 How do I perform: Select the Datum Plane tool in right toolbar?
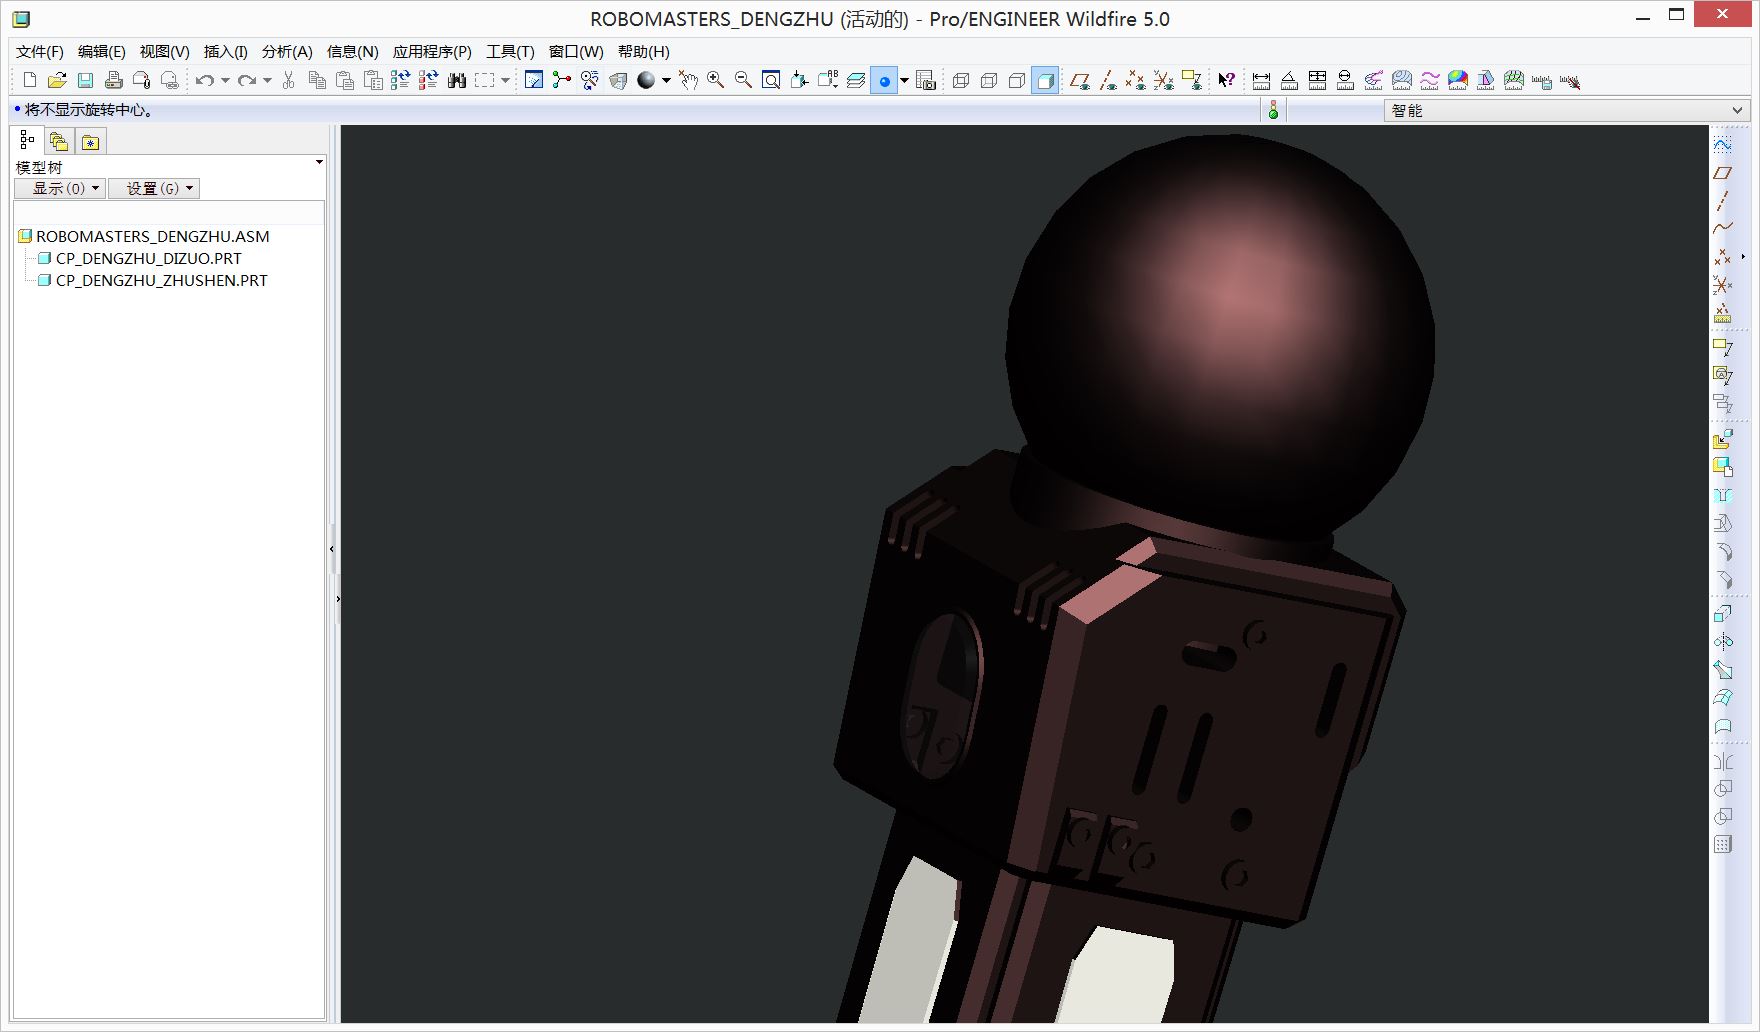pos(1722,173)
